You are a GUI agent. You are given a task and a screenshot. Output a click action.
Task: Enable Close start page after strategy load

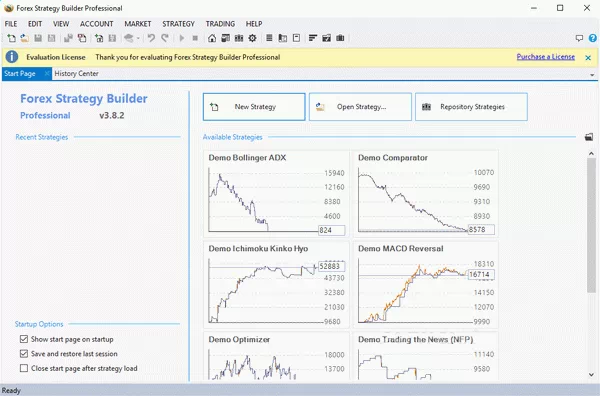(x=24, y=368)
